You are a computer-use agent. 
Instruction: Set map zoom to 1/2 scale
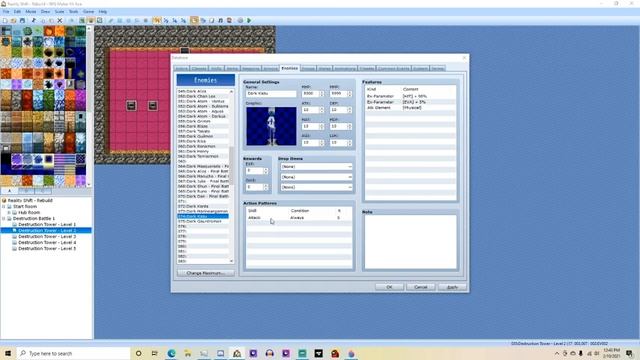click(166, 20)
